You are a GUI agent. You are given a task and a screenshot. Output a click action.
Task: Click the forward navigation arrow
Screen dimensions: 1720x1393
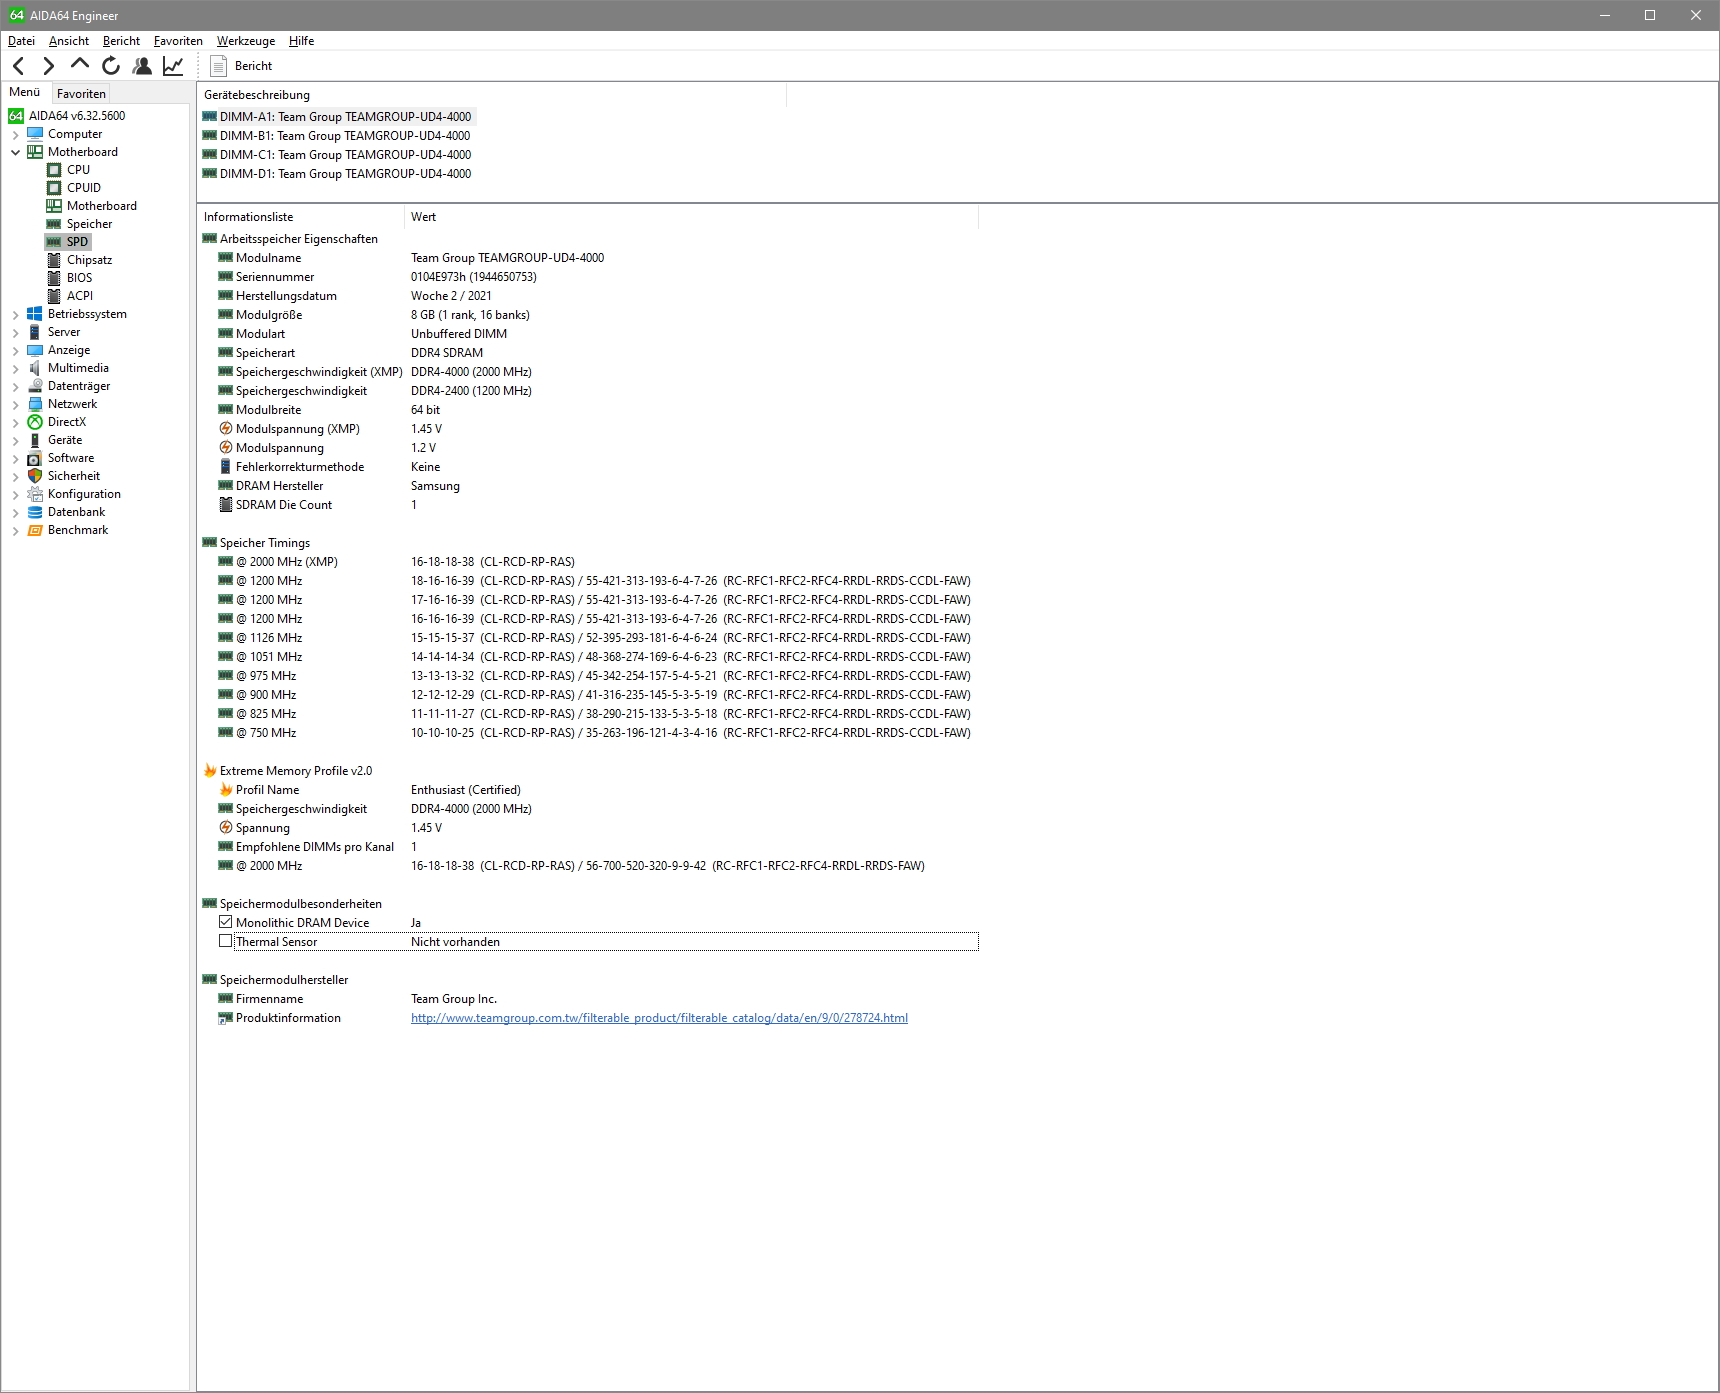pos(48,66)
